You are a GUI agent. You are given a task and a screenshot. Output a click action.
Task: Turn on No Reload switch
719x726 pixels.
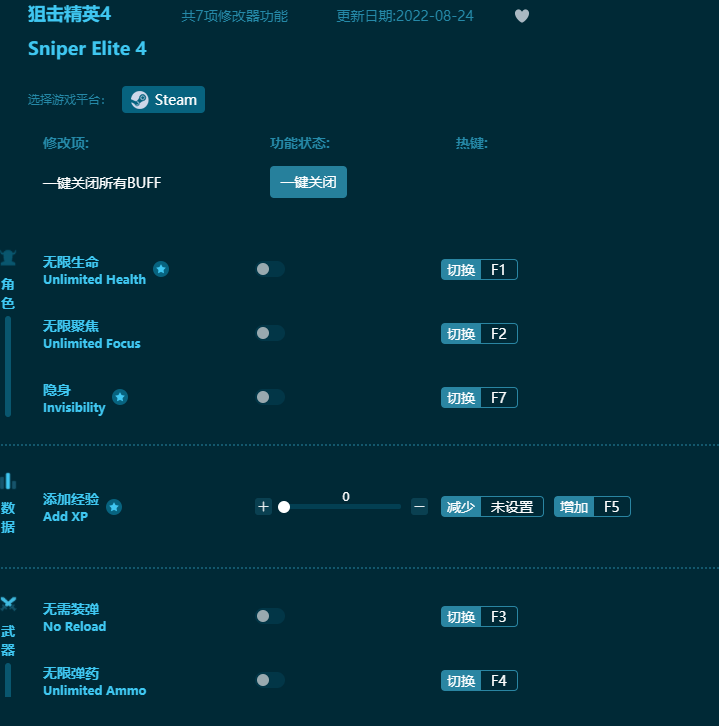tap(270, 616)
